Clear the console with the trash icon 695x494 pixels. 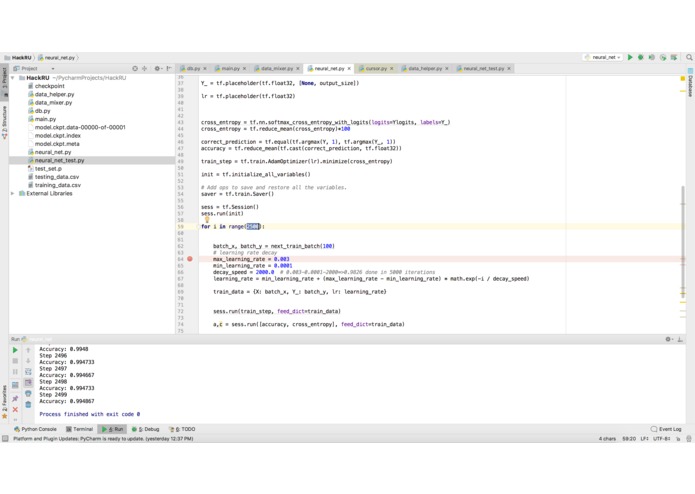point(28,405)
